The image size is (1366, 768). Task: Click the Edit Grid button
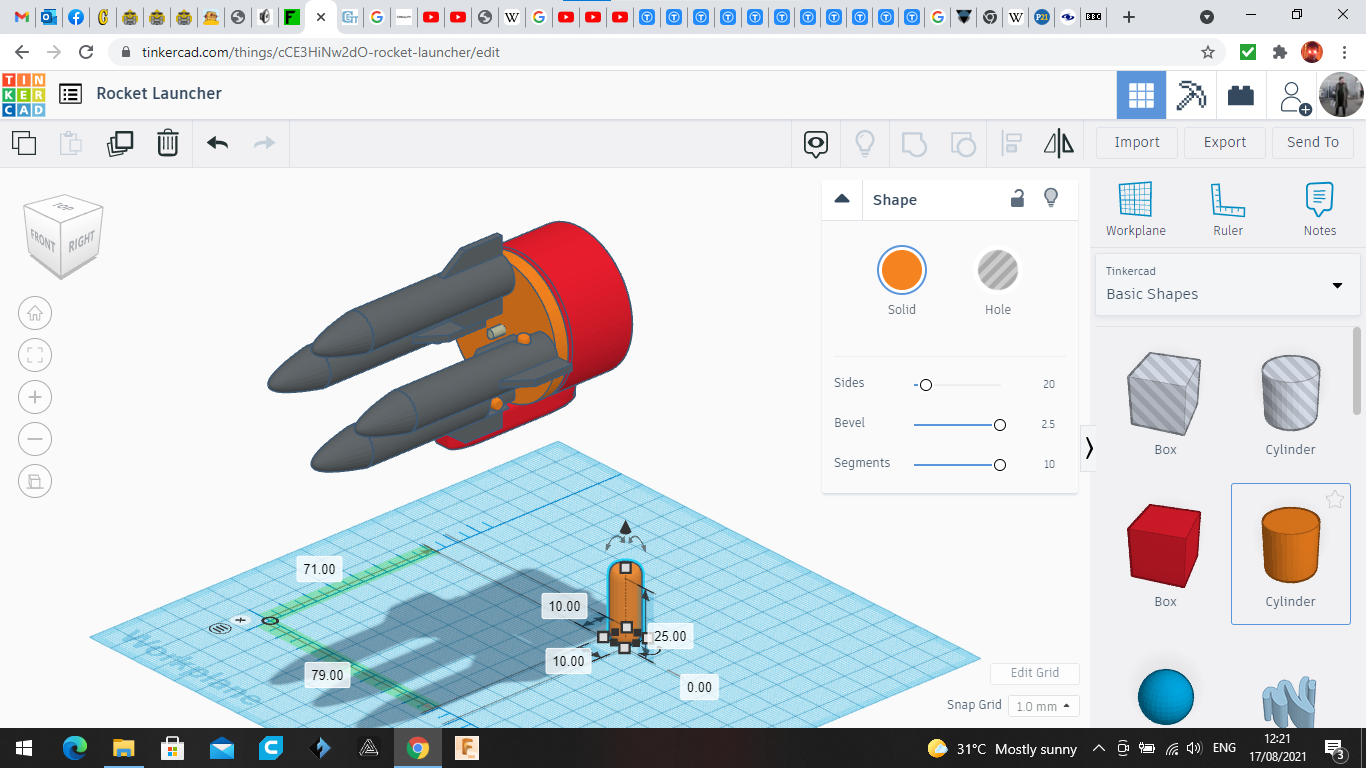pos(1035,673)
